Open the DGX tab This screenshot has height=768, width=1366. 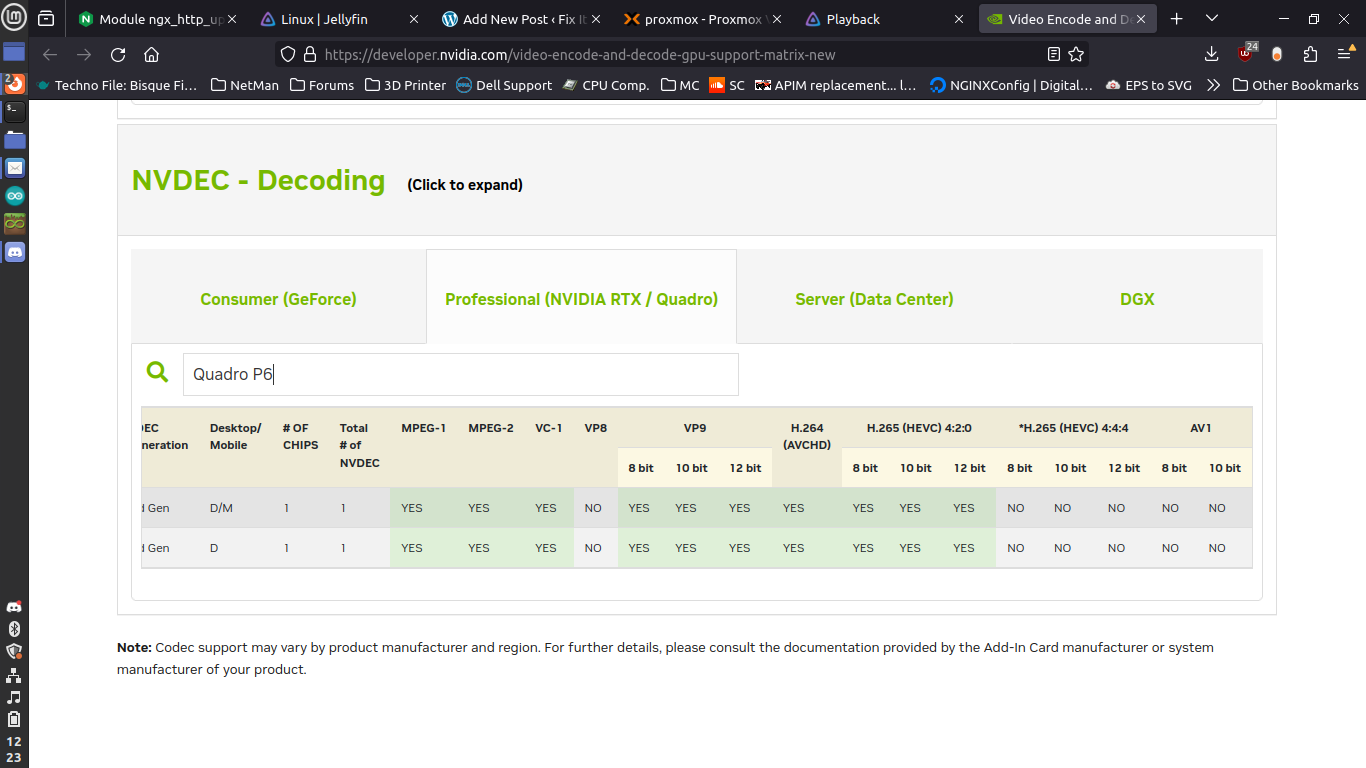click(1137, 299)
